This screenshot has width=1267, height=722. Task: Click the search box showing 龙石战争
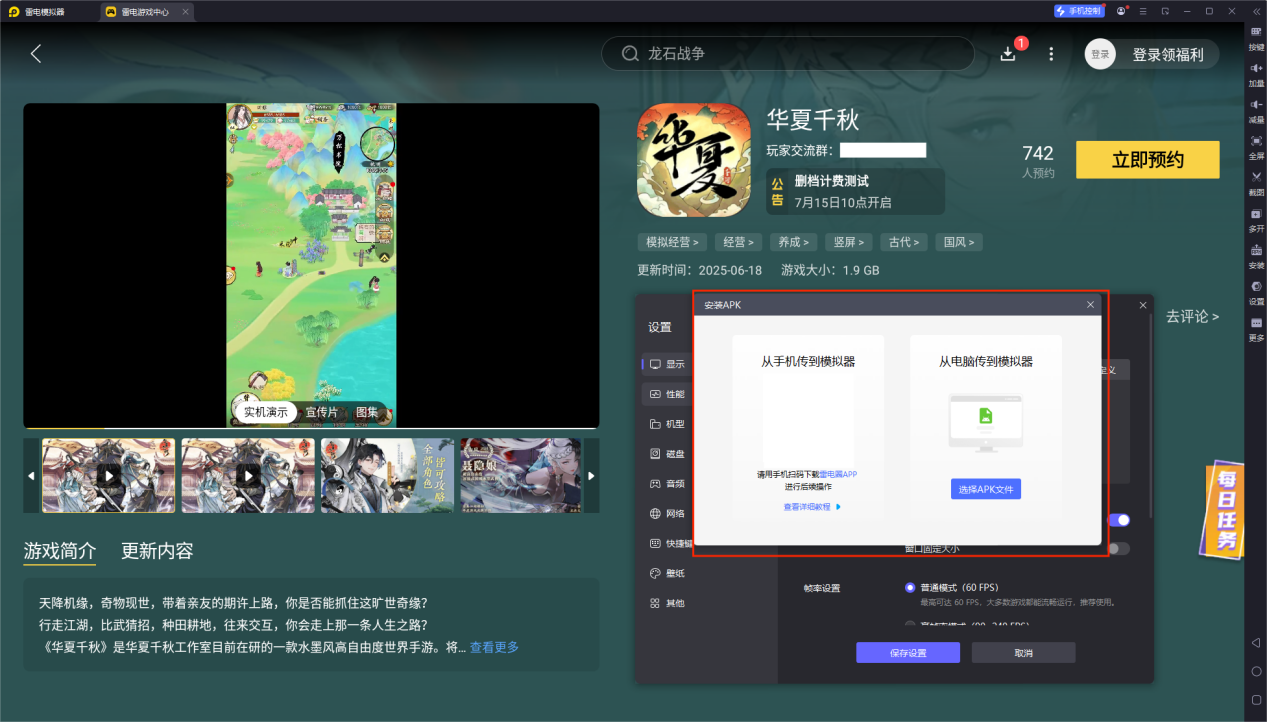tap(788, 54)
